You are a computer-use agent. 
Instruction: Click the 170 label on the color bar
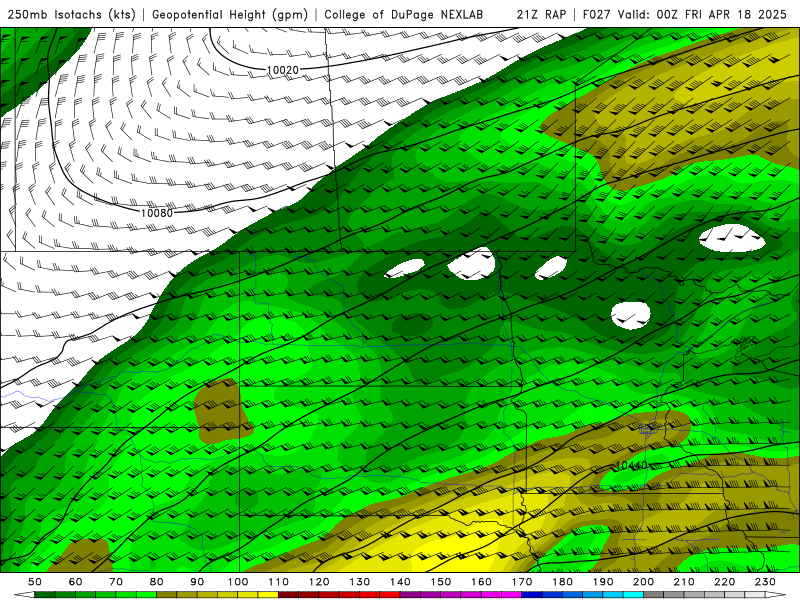coord(521,582)
